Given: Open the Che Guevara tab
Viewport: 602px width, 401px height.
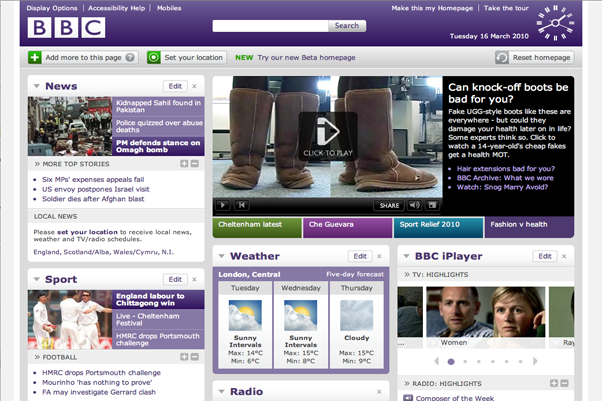Looking at the screenshot, I should pyautogui.click(x=348, y=228).
